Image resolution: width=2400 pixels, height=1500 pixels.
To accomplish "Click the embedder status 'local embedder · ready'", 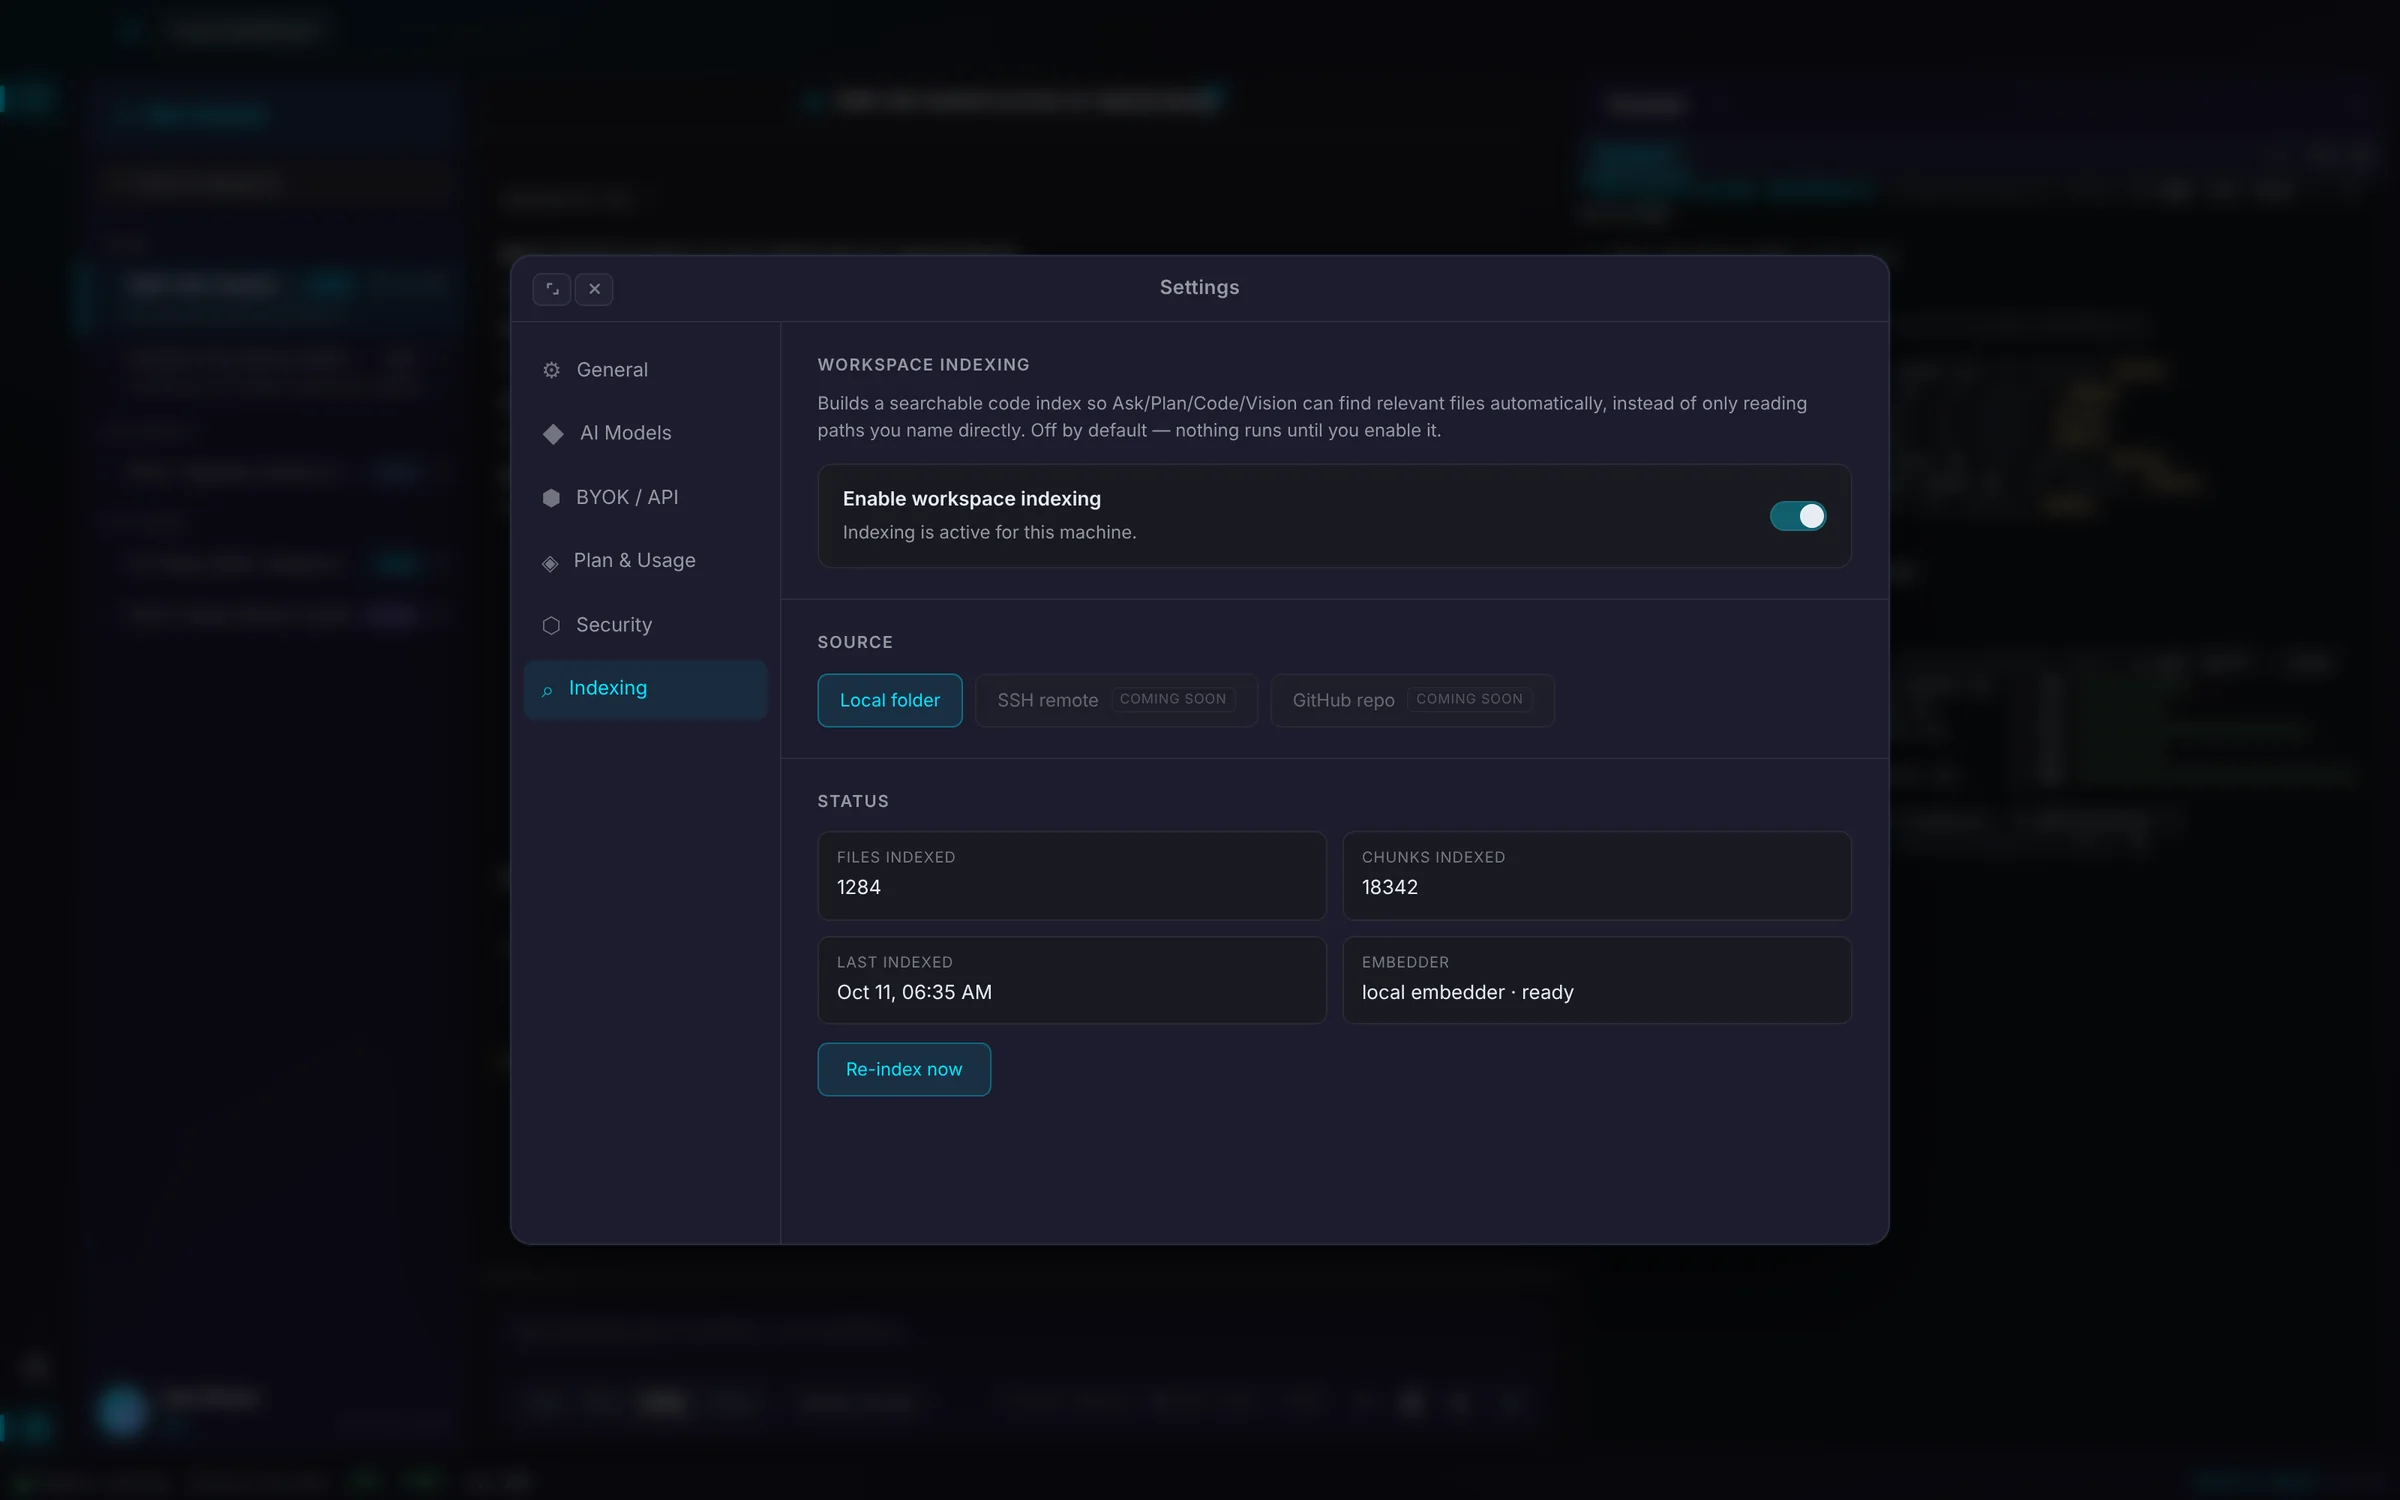I will pos(1467,992).
